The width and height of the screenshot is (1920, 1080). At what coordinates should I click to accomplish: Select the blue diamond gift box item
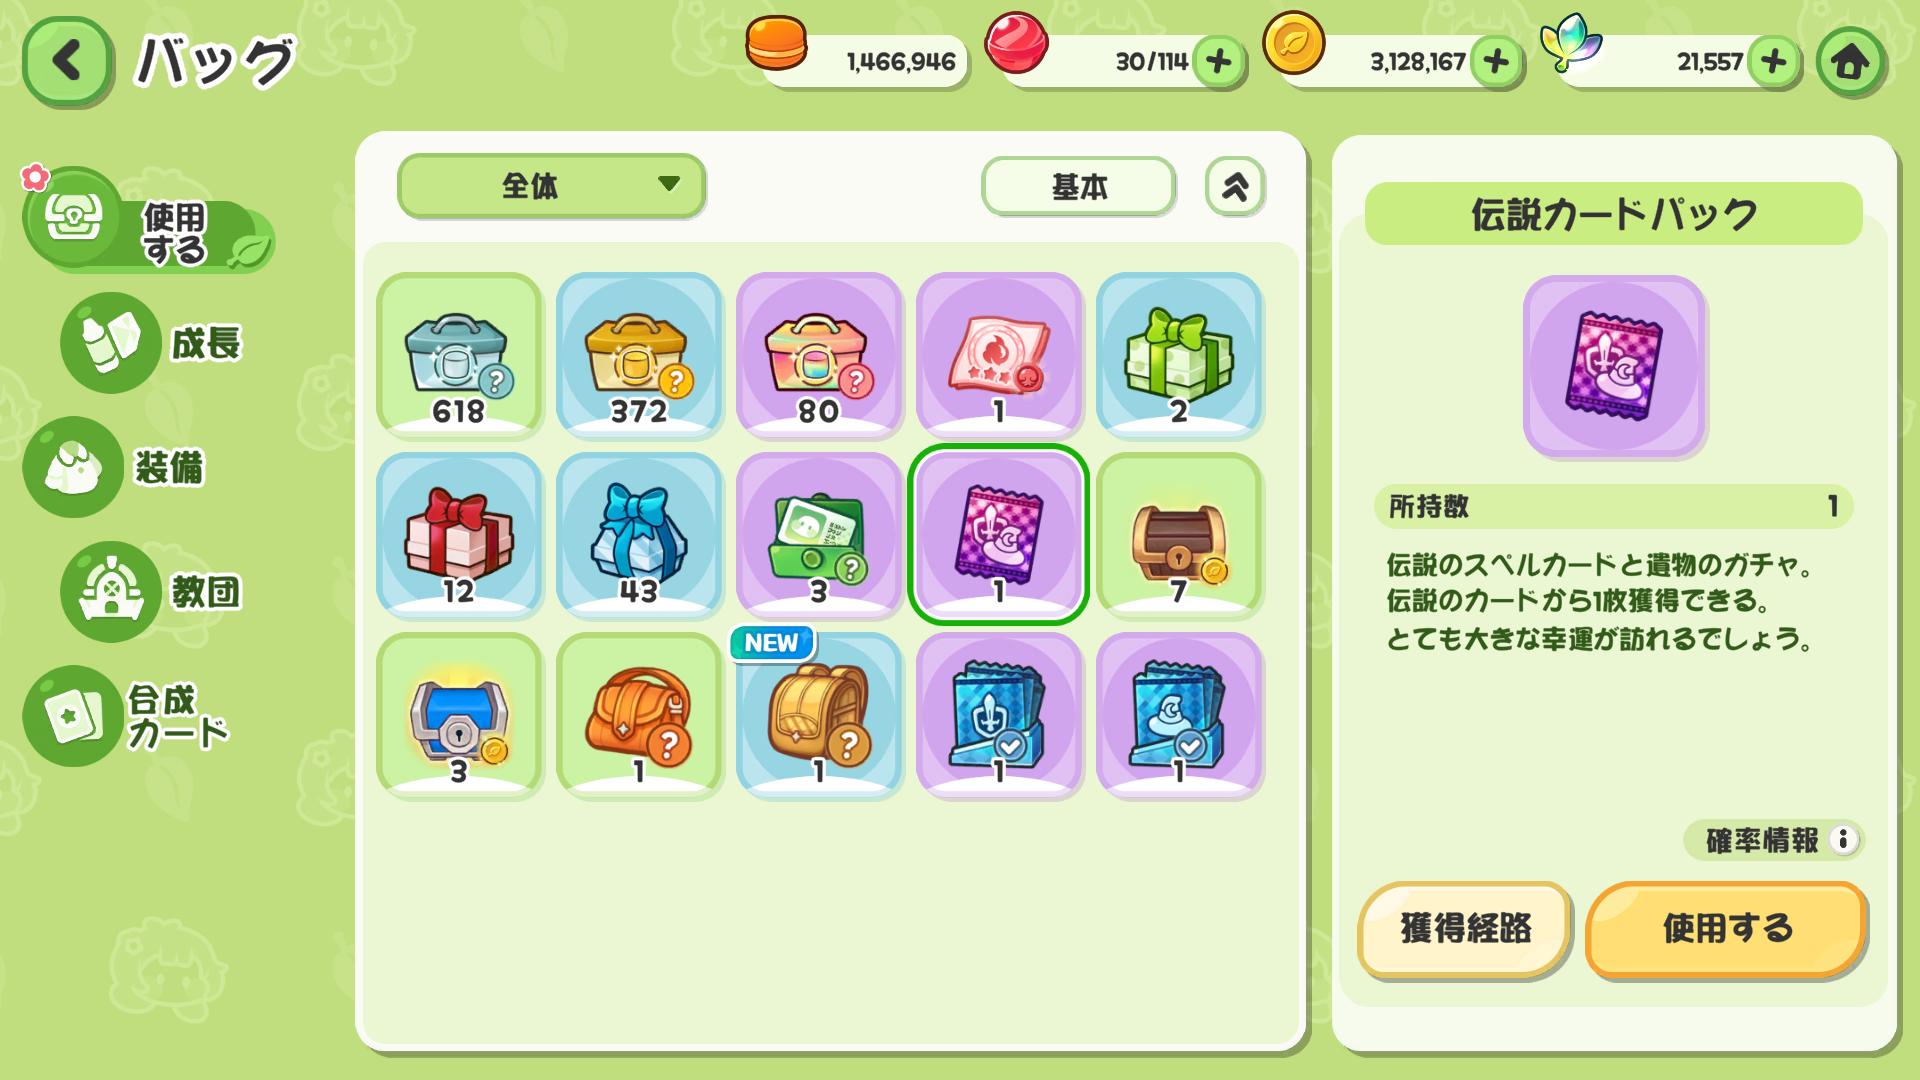pyautogui.click(x=639, y=535)
